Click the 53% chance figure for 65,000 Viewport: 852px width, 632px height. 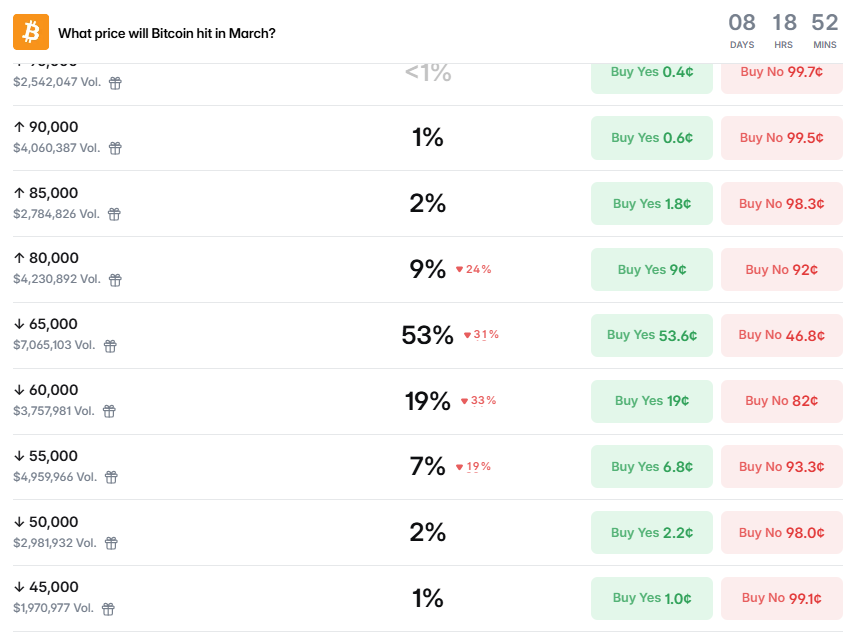(x=427, y=335)
